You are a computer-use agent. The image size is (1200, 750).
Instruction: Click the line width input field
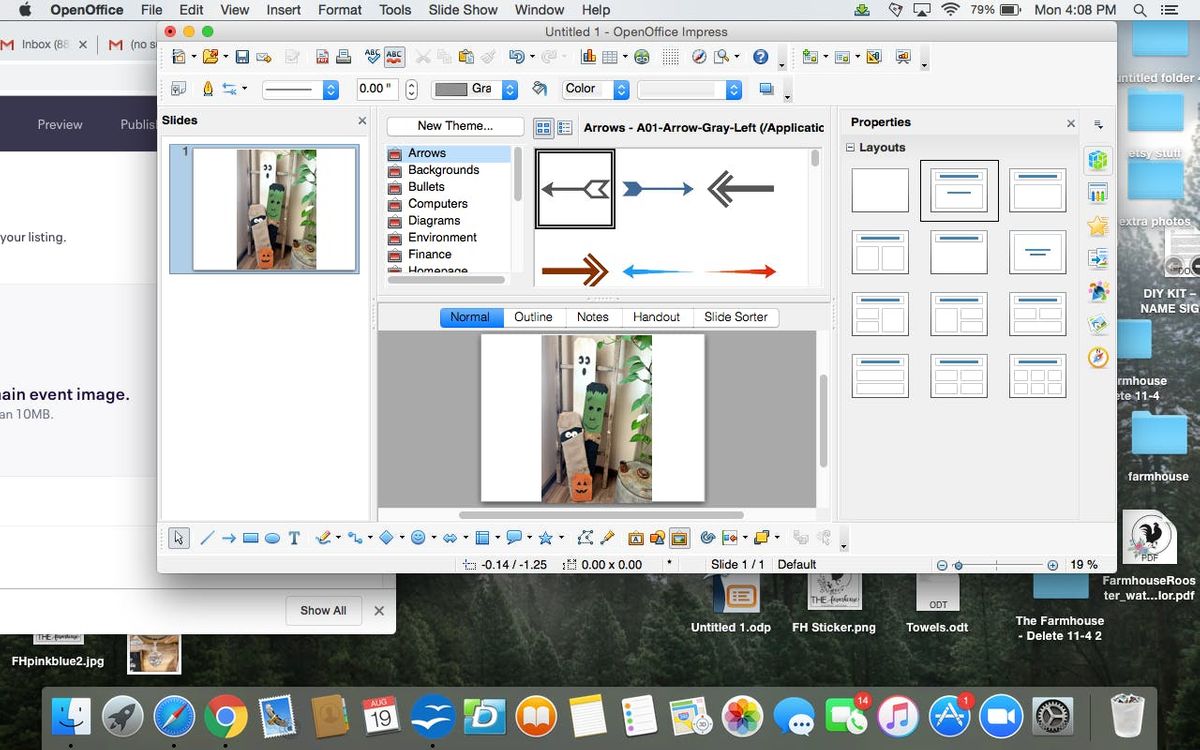378,89
